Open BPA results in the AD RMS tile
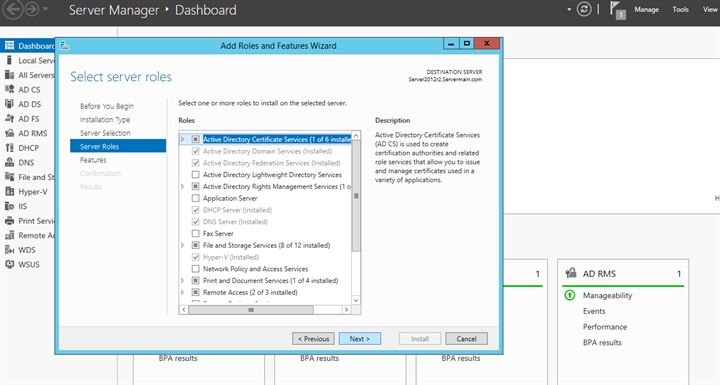The image size is (720, 385). (602, 342)
